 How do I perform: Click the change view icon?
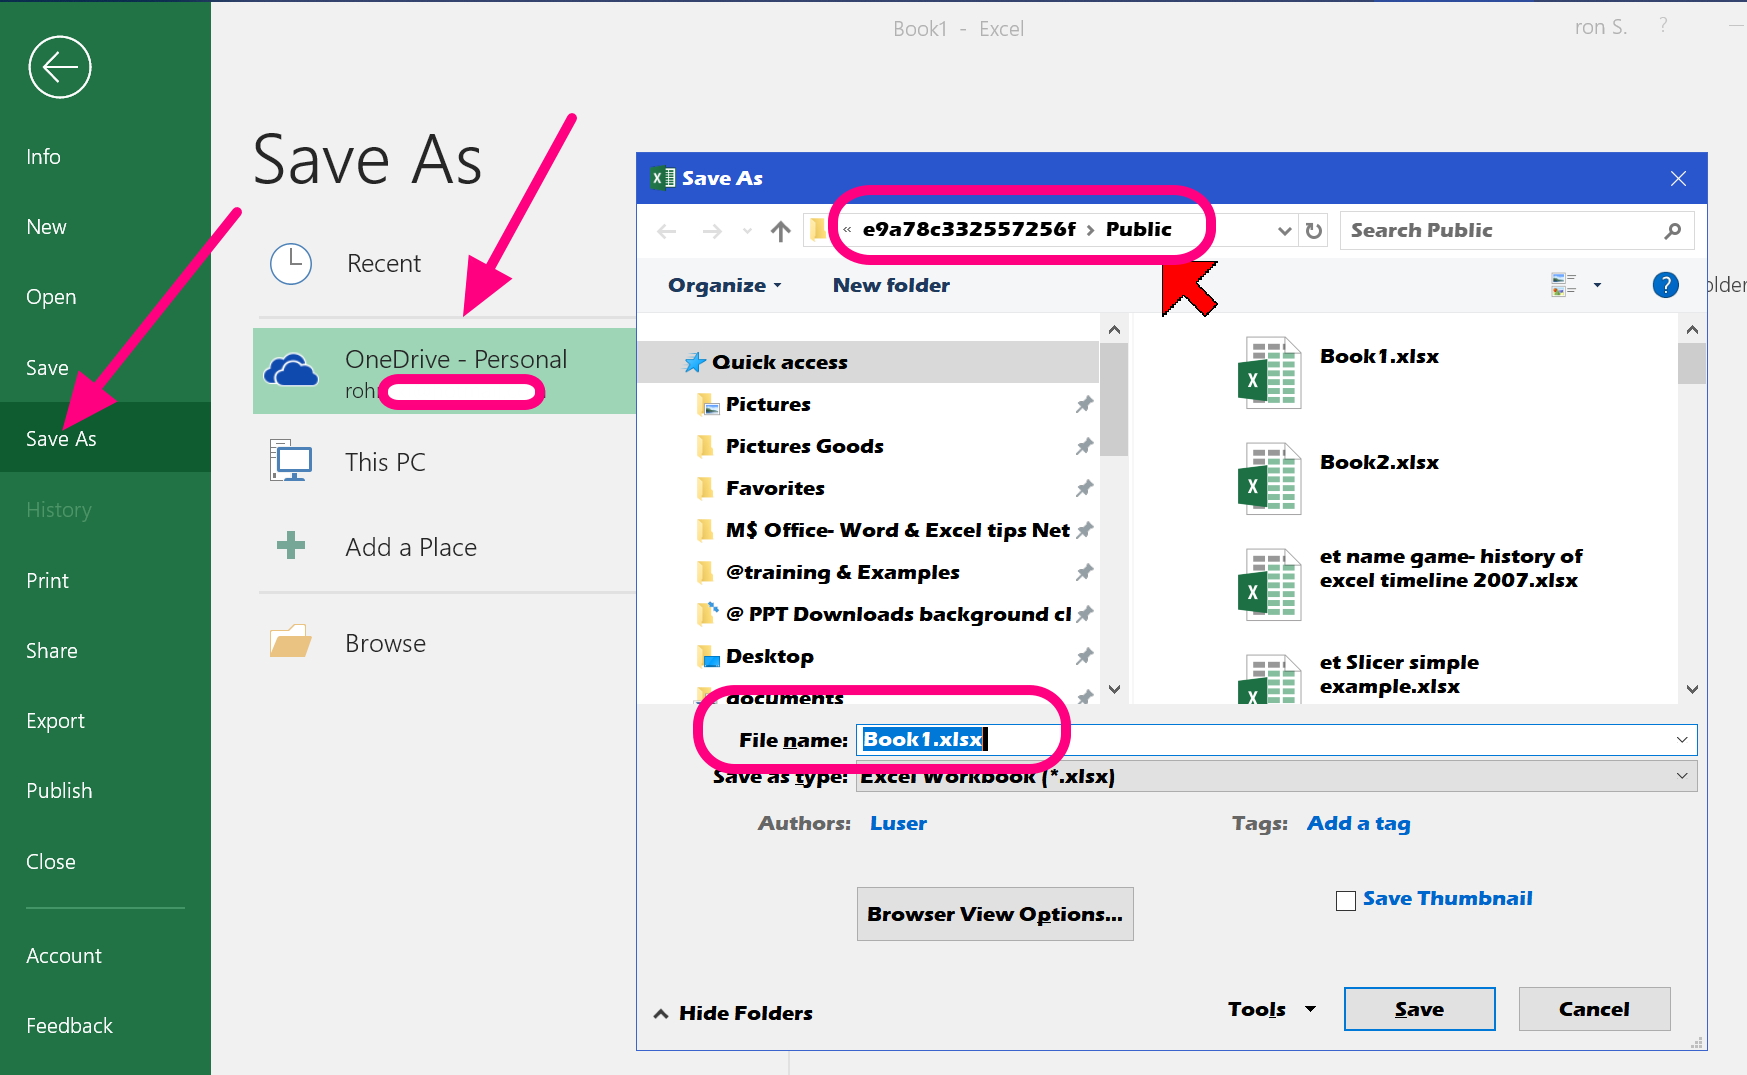click(1564, 285)
